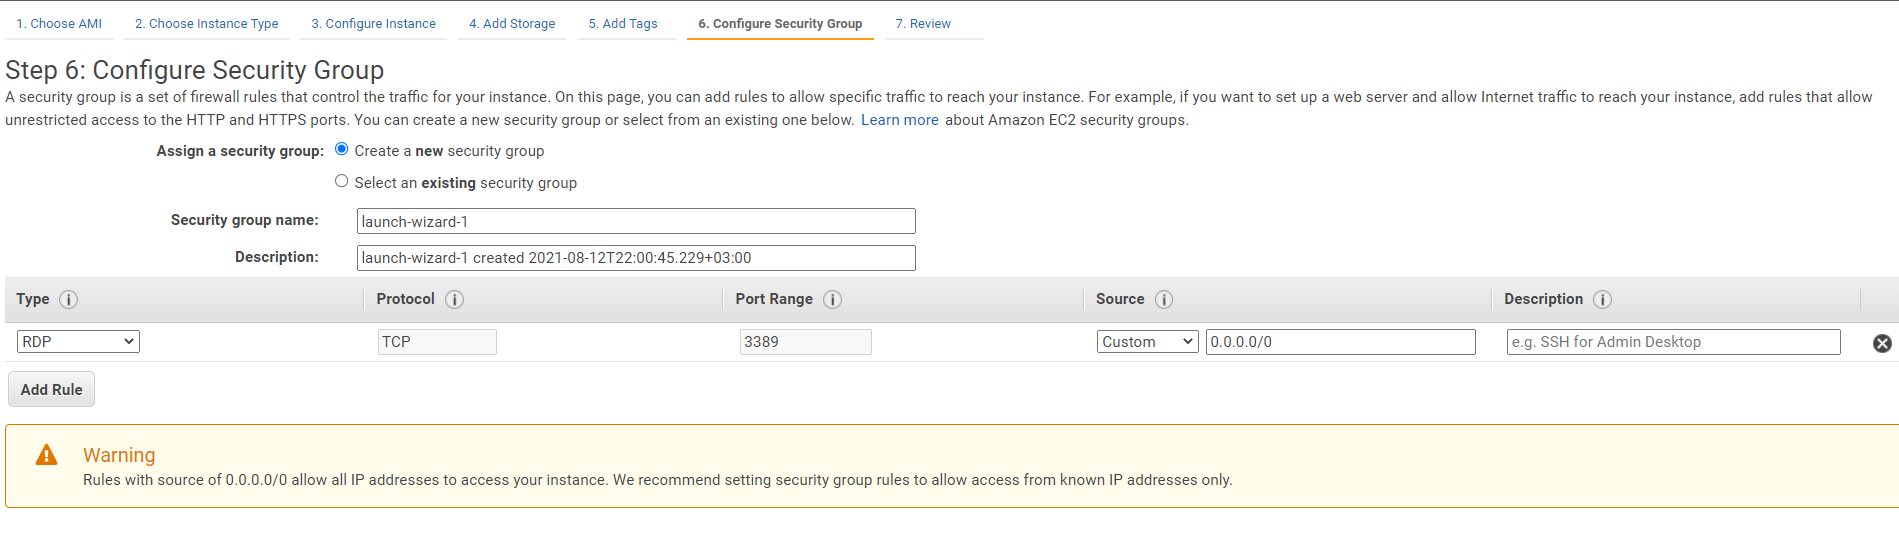Go to 1. Choose AMI tab
The image size is (1899, 549).
pyautogui.click(x=59, y=23)
